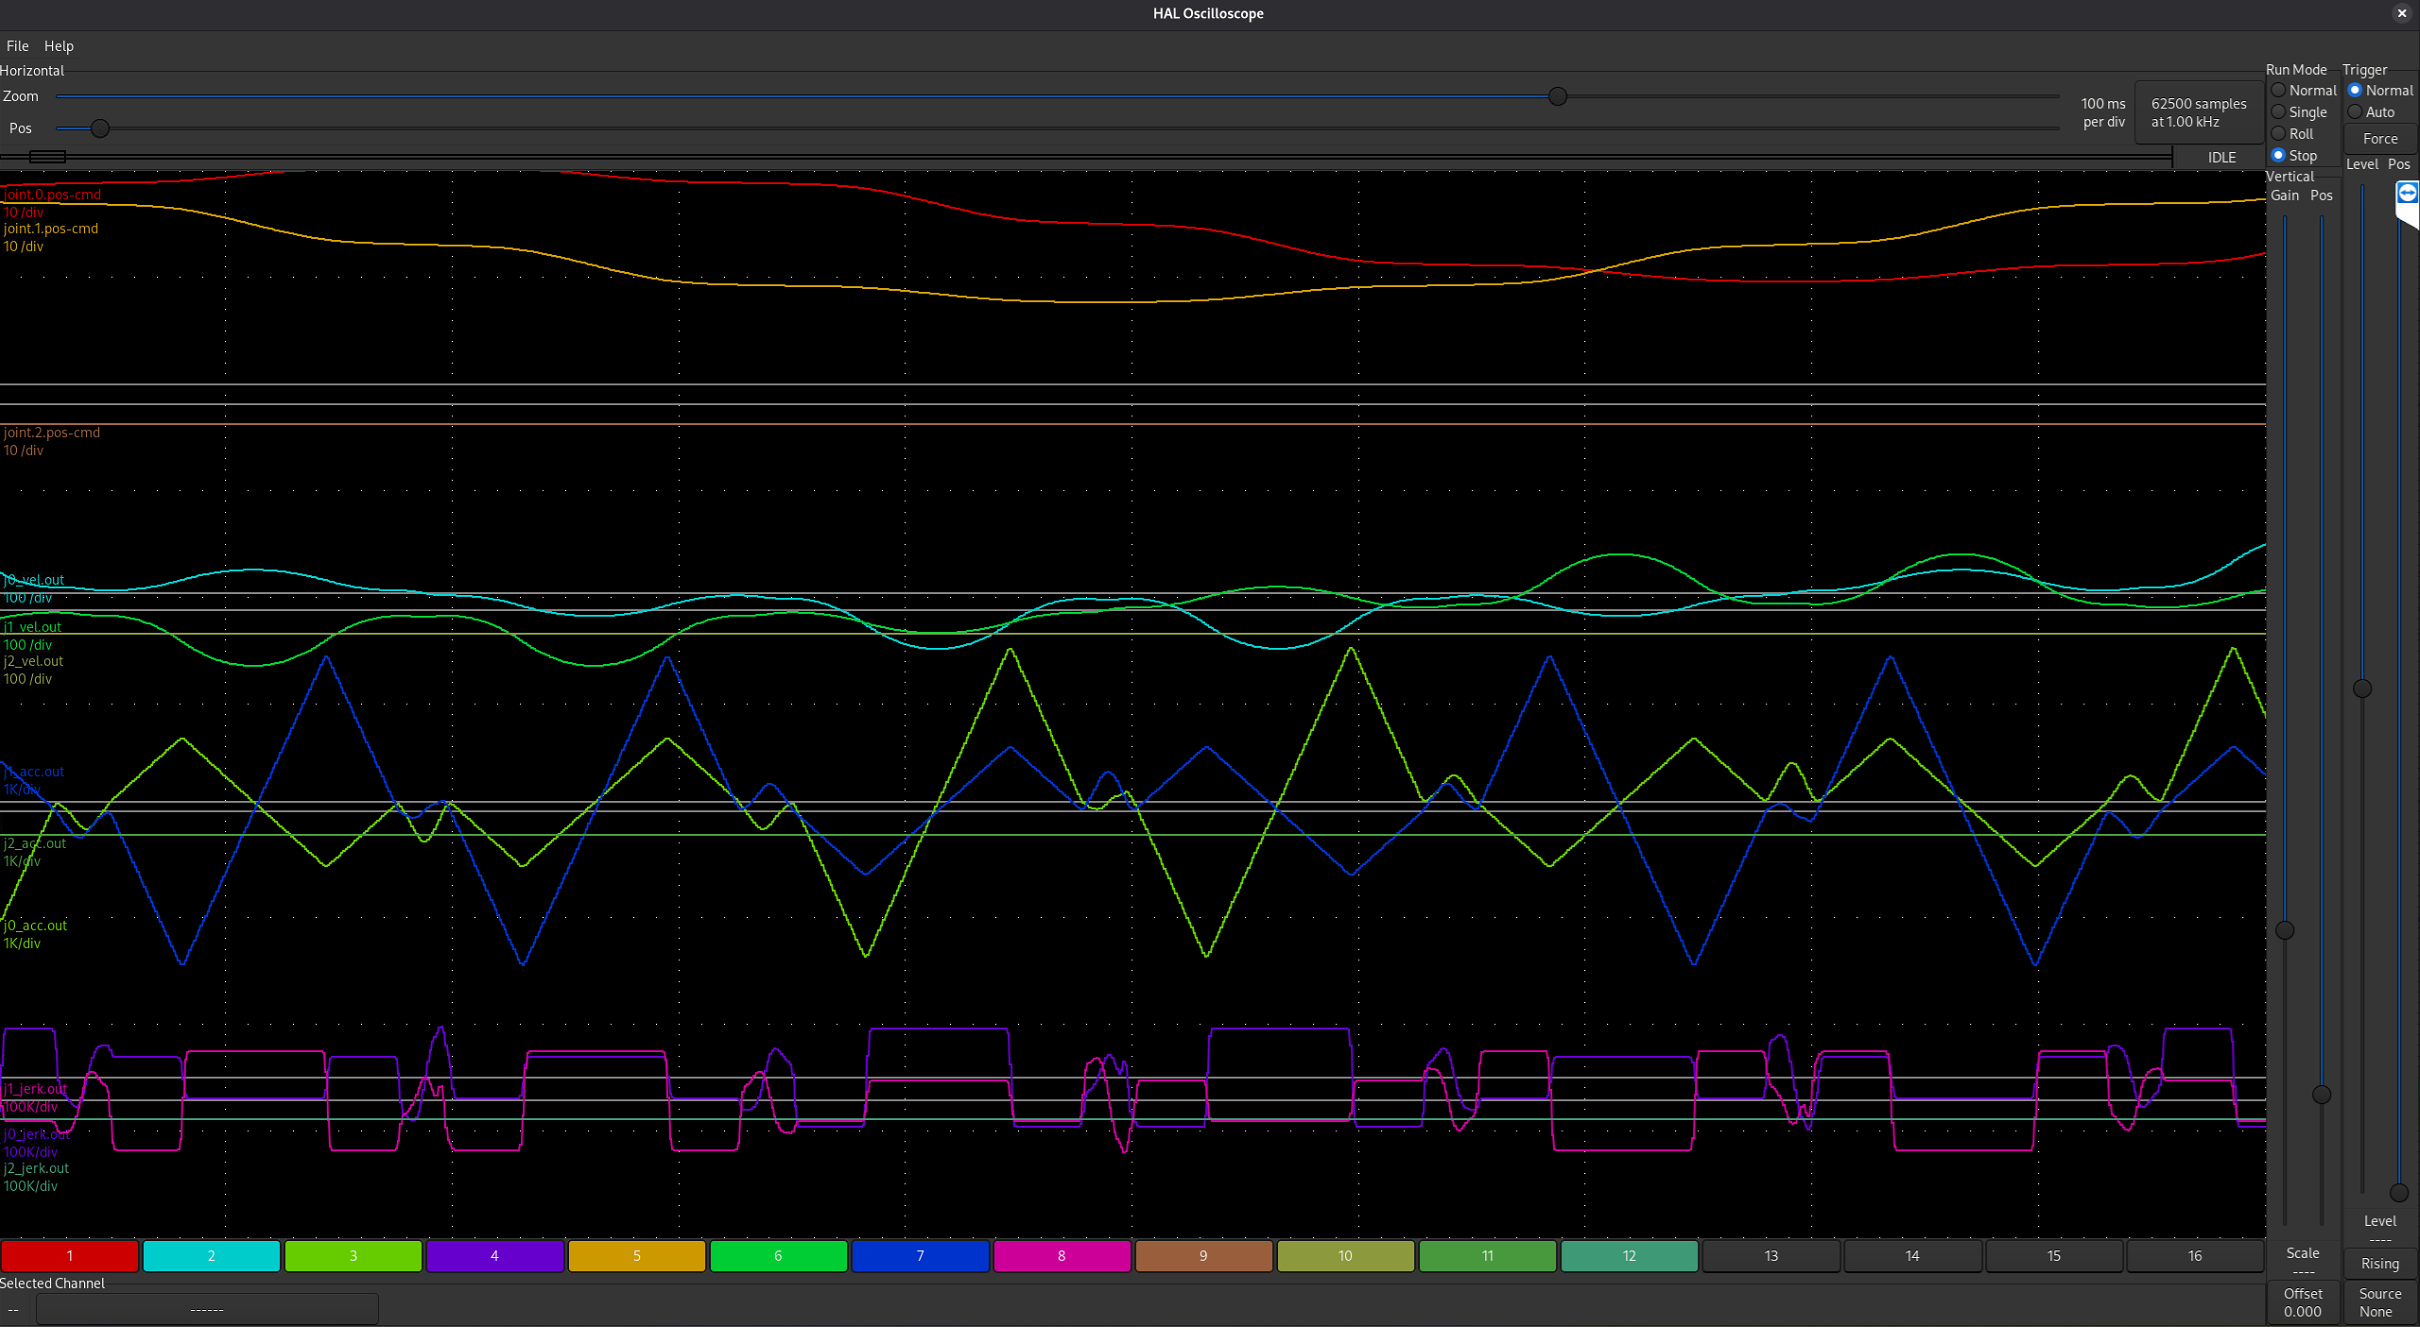Select blue channel 7 button
Image resolution: width=2420 pixels, height=1327 pixels.
[920, 1255]
